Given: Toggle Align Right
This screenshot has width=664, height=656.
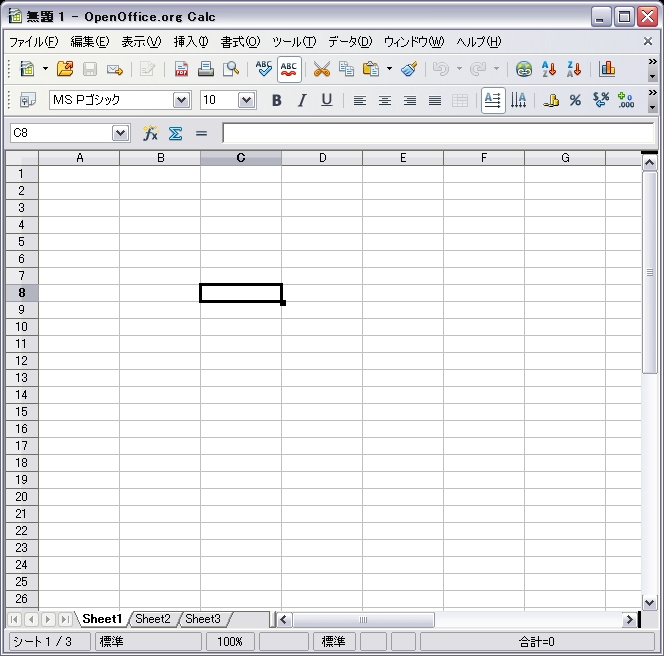Looking at the screenshot, I should (409, 100).
